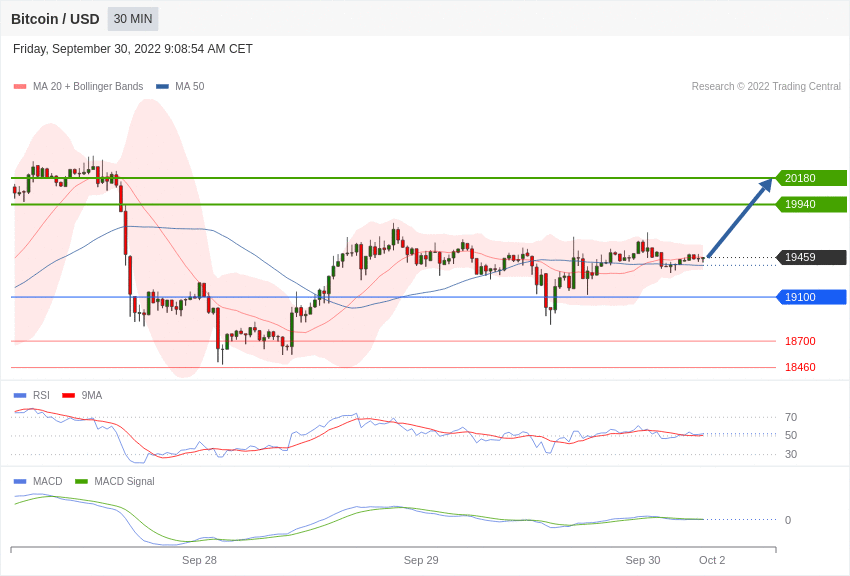Select the Sep 29 date on time axis
Image resolution: width=850 pixels, height=576 pixels.
click(x=421, y=560)
